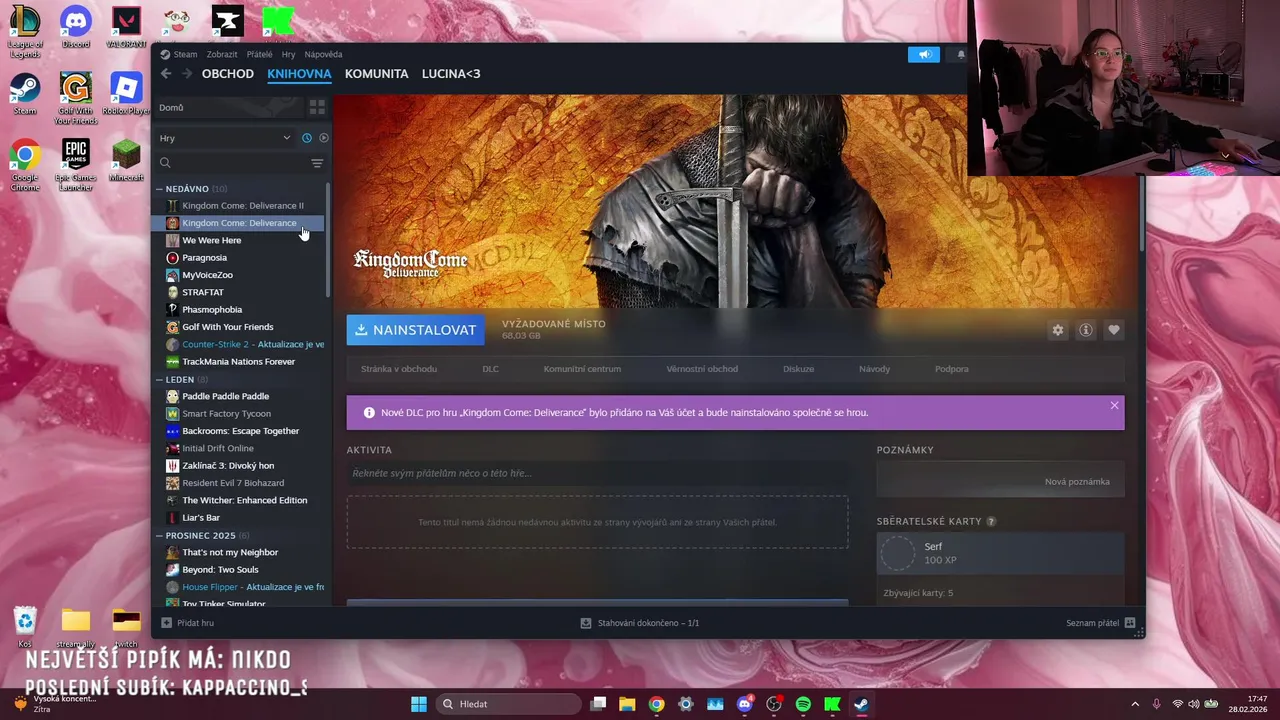Click recent activity clock filter icon
Viewport: 1280px width, 720px height.
307,138
